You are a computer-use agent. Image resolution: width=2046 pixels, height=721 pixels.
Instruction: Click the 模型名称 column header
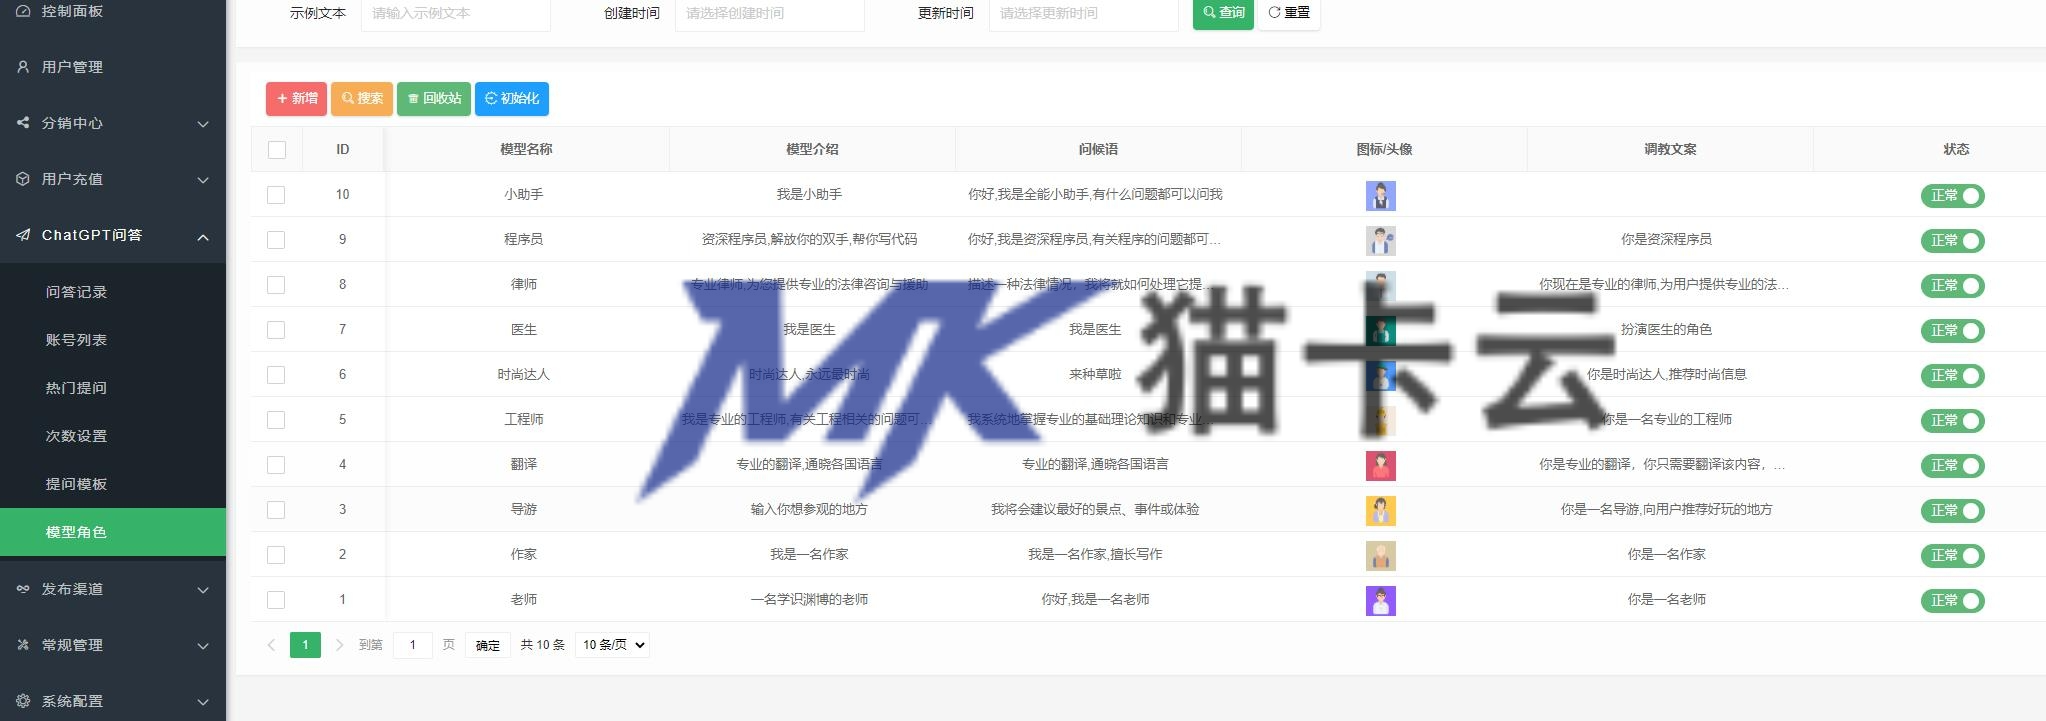(526, 149)
